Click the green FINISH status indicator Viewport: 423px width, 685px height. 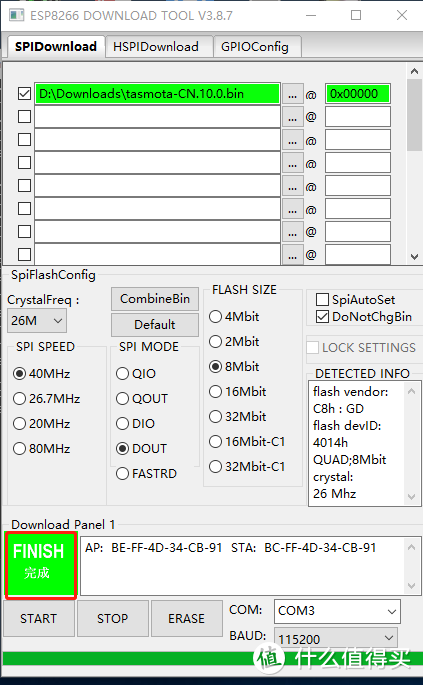(40, 564)
